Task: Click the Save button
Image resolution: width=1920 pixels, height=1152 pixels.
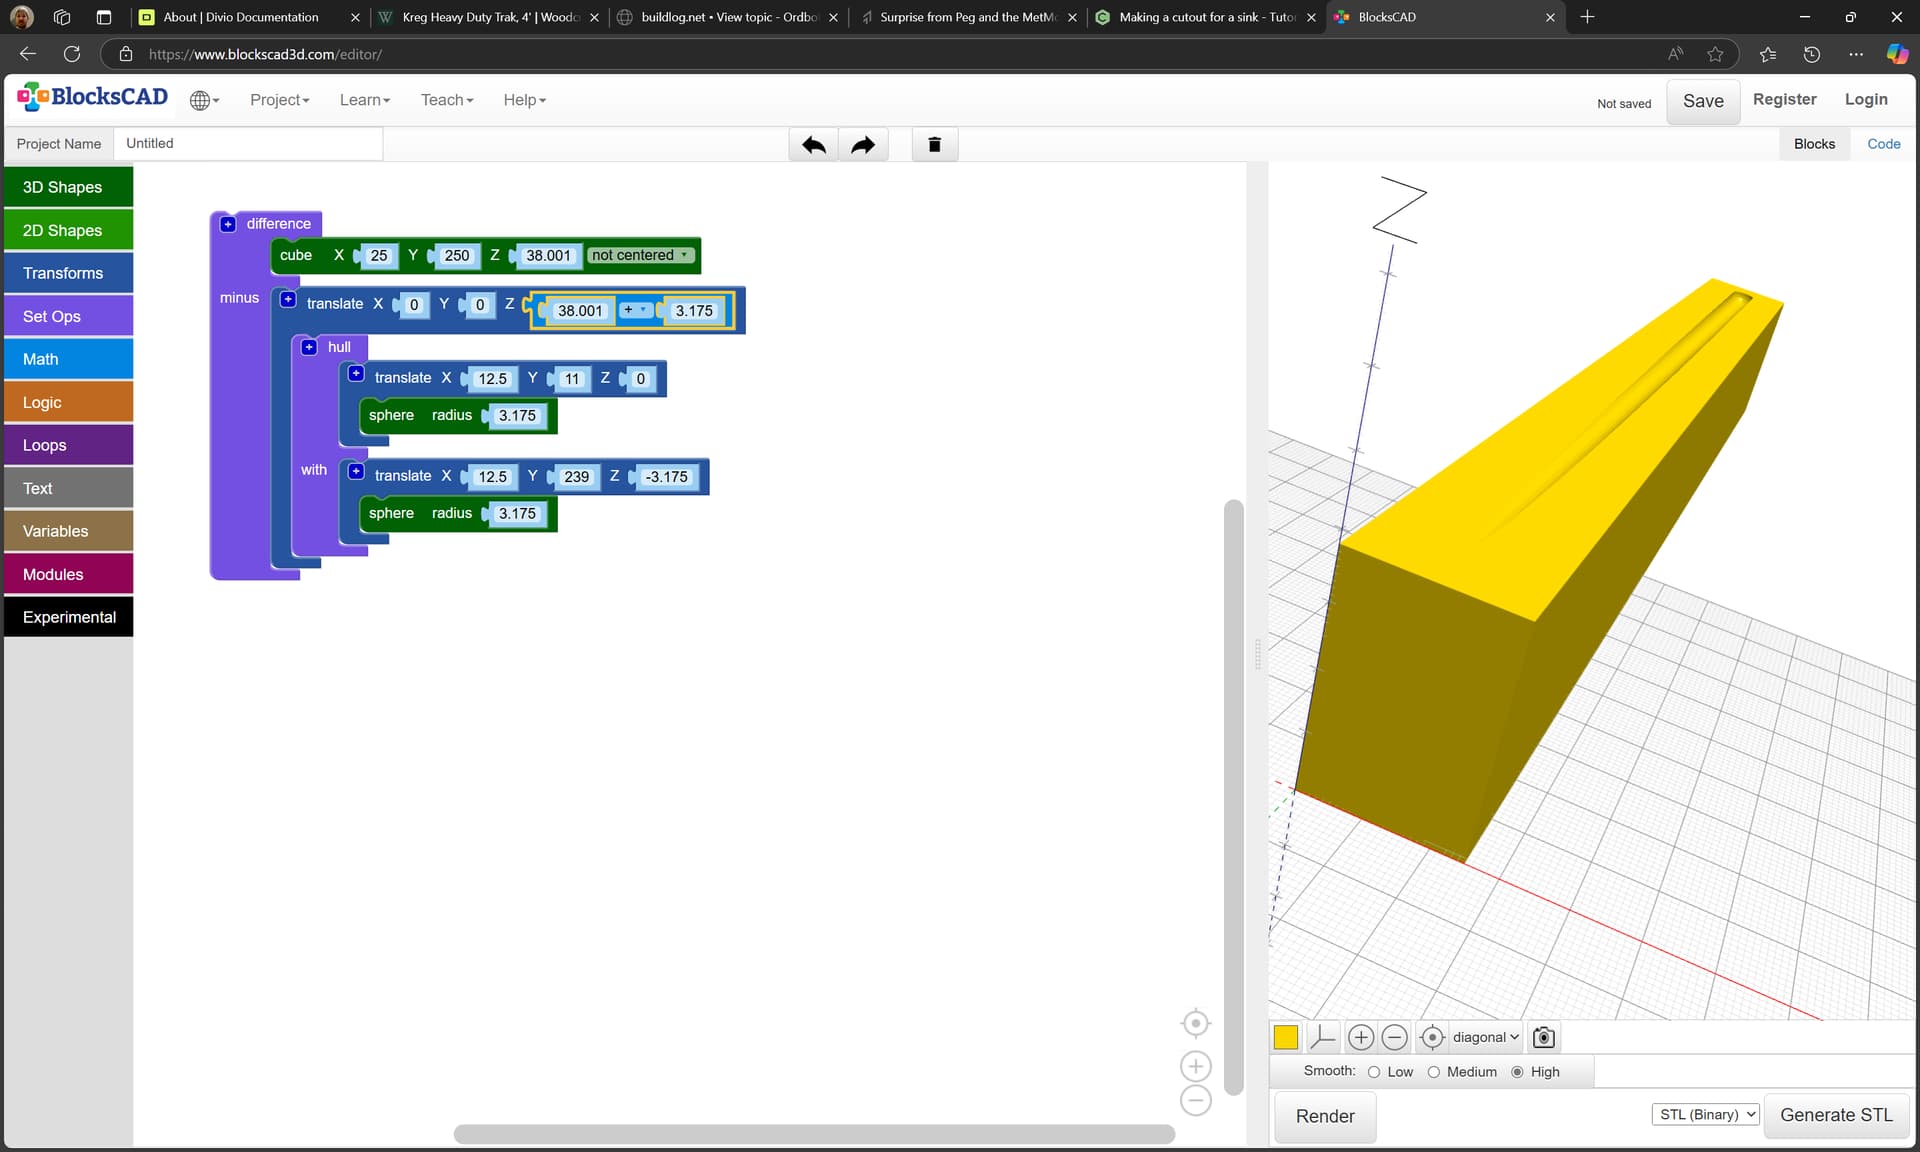Action: pyautogui.click(x=1703, y=101)
